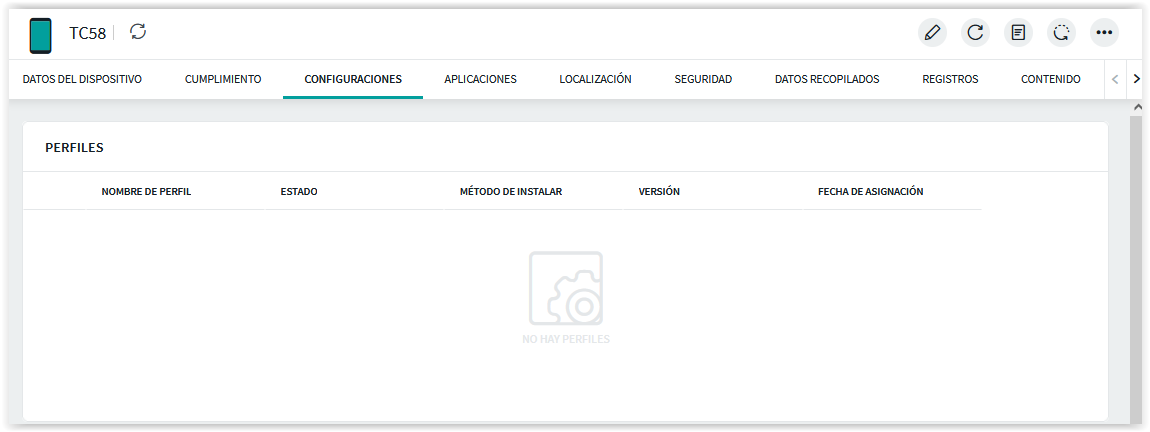This screenshot has height=432, width=1150.
Task: Open the Seguridad tab
Action: tap(703, 79)
